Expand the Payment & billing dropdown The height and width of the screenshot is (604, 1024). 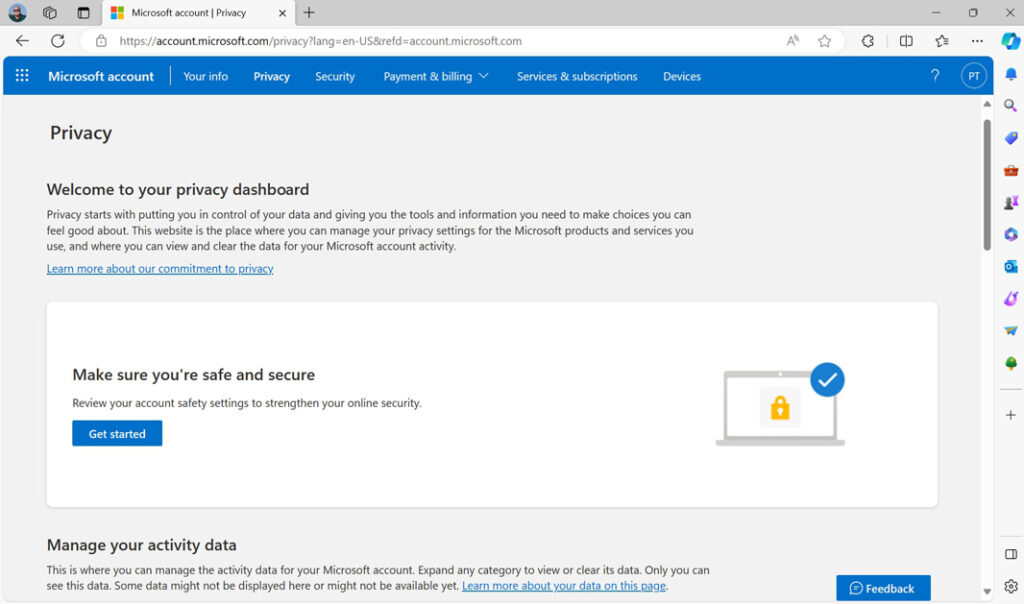pyautogui.click(x=436, y=75)
